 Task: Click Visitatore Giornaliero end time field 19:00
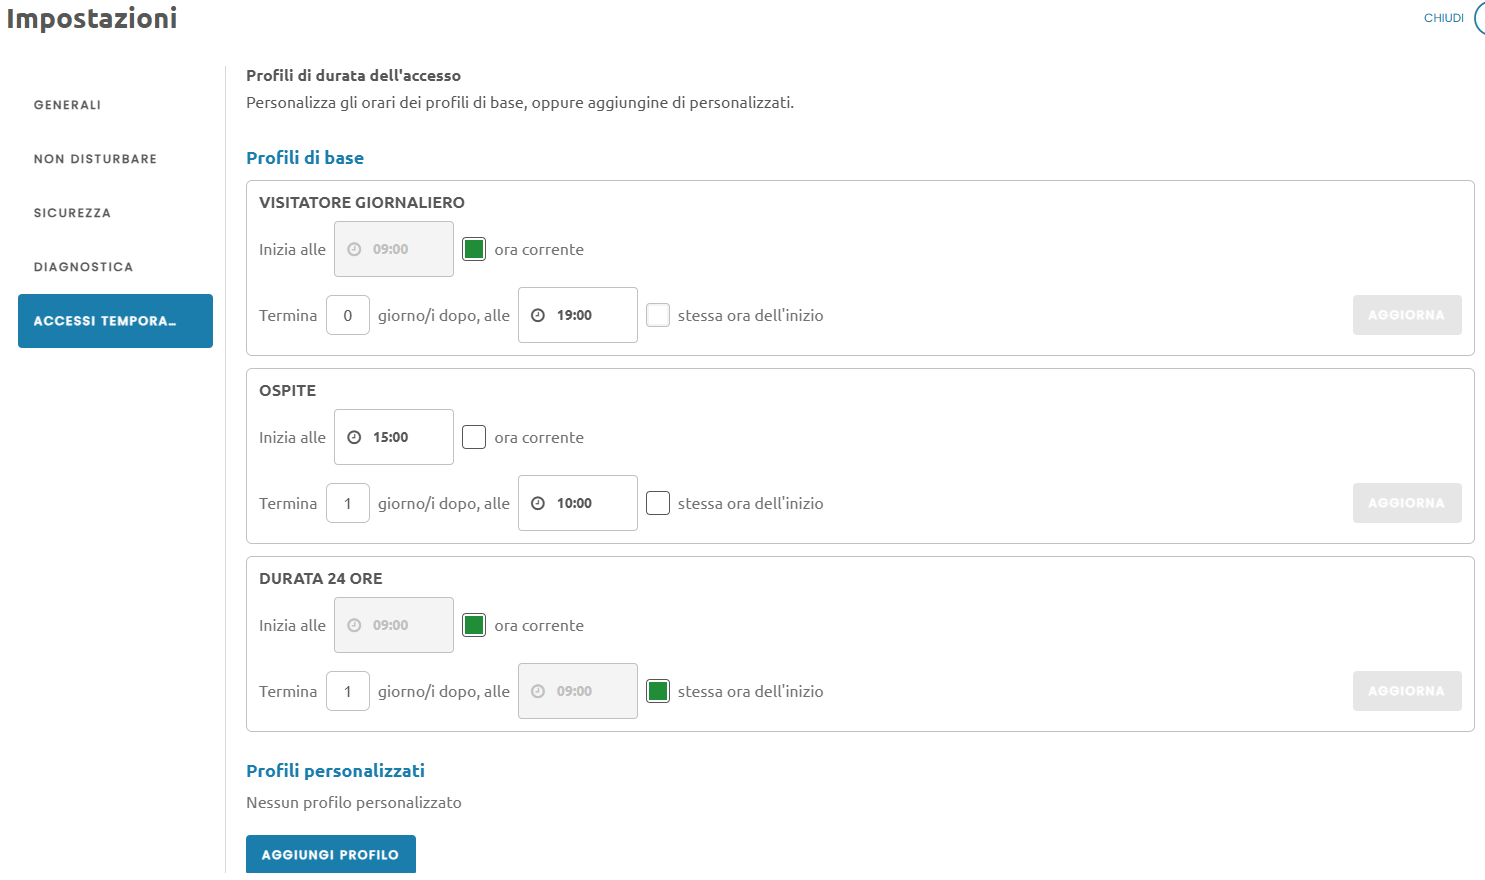(578, 315)
